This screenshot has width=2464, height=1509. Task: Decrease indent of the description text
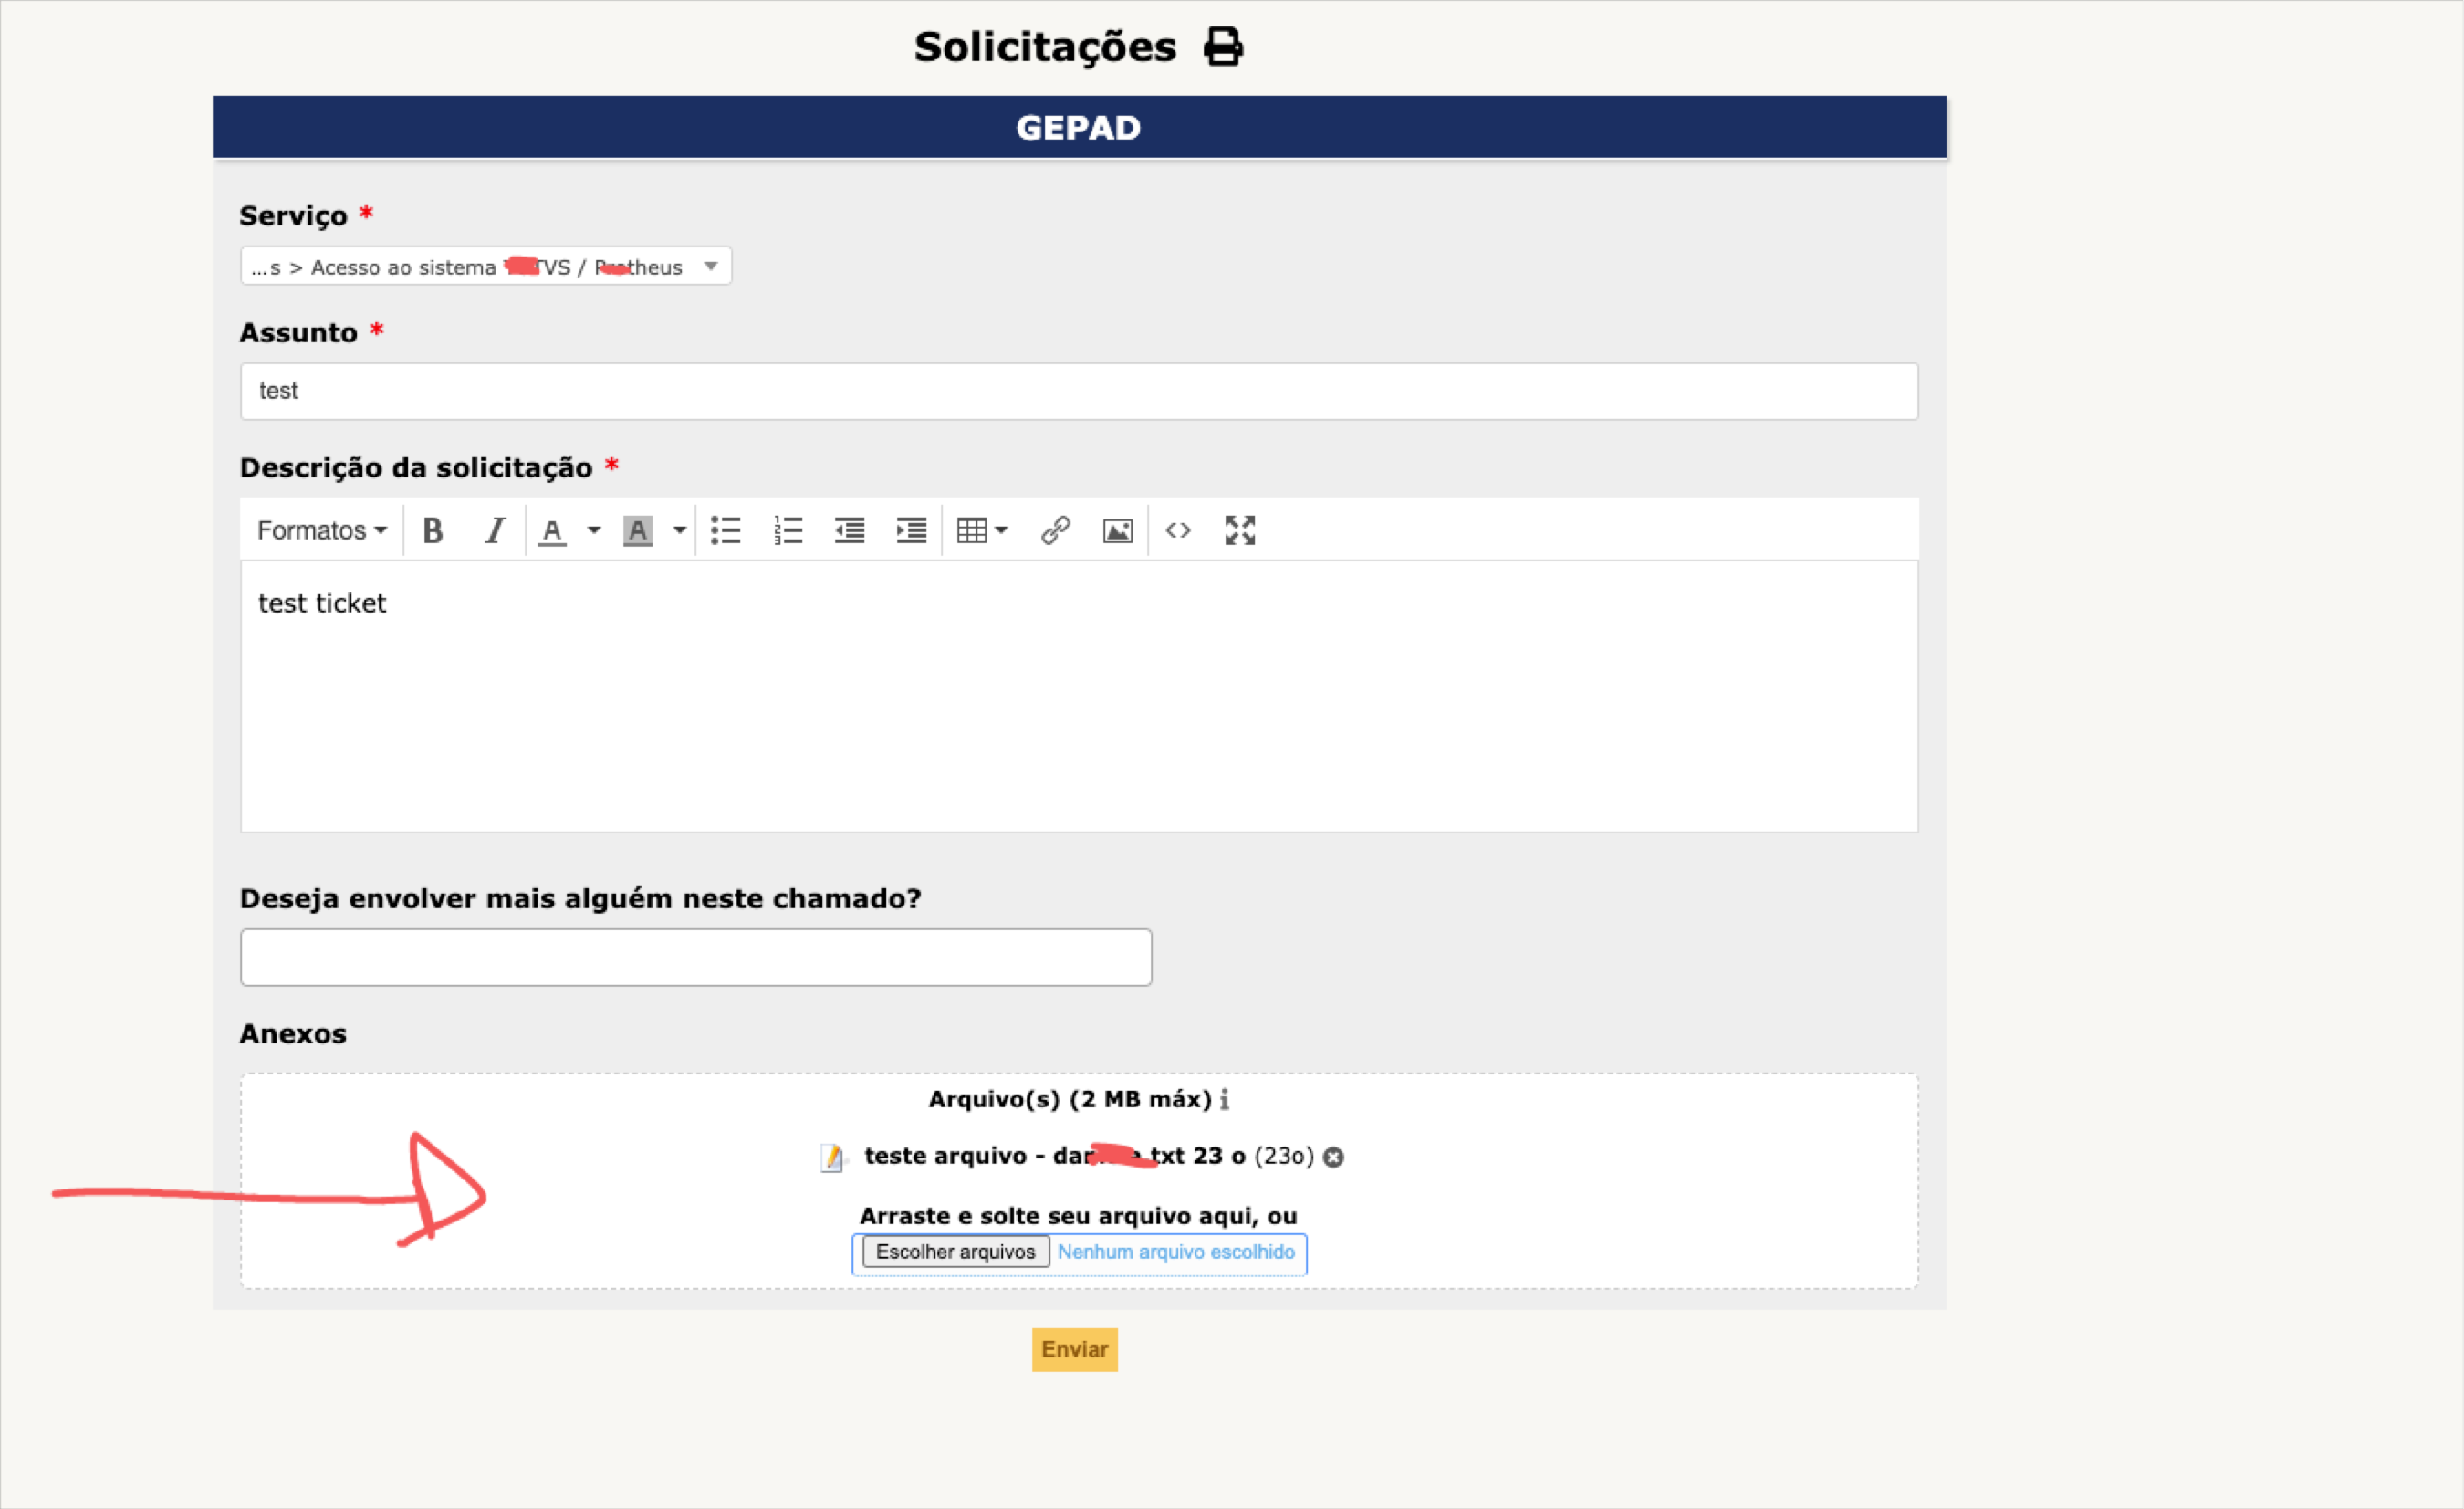tap(848, 530)
